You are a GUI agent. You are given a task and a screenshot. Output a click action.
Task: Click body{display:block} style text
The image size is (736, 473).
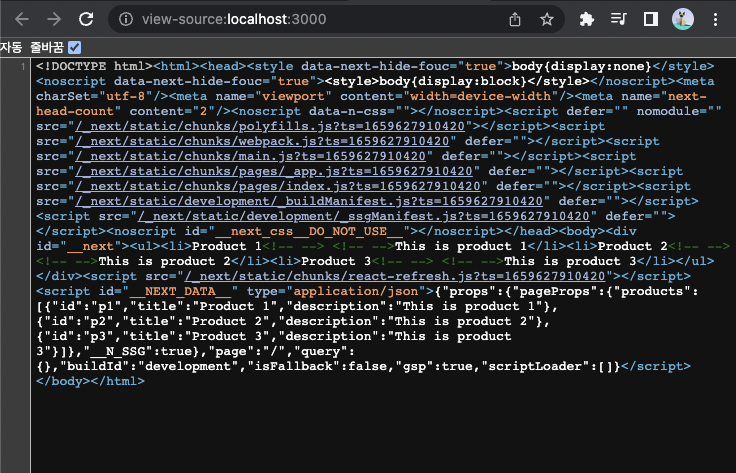click(453, 81)
